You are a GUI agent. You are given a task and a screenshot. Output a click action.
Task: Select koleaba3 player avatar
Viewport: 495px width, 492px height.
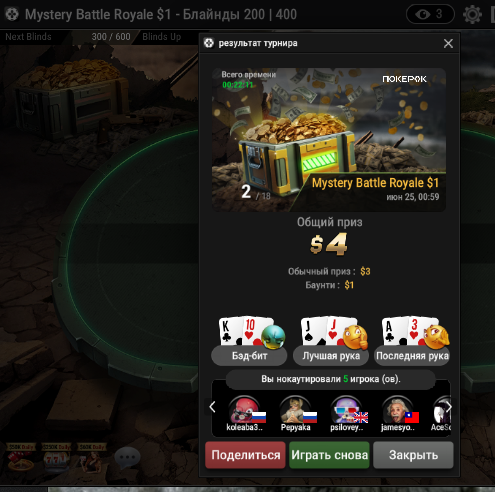pyautogui.click(x=245, y=410)
